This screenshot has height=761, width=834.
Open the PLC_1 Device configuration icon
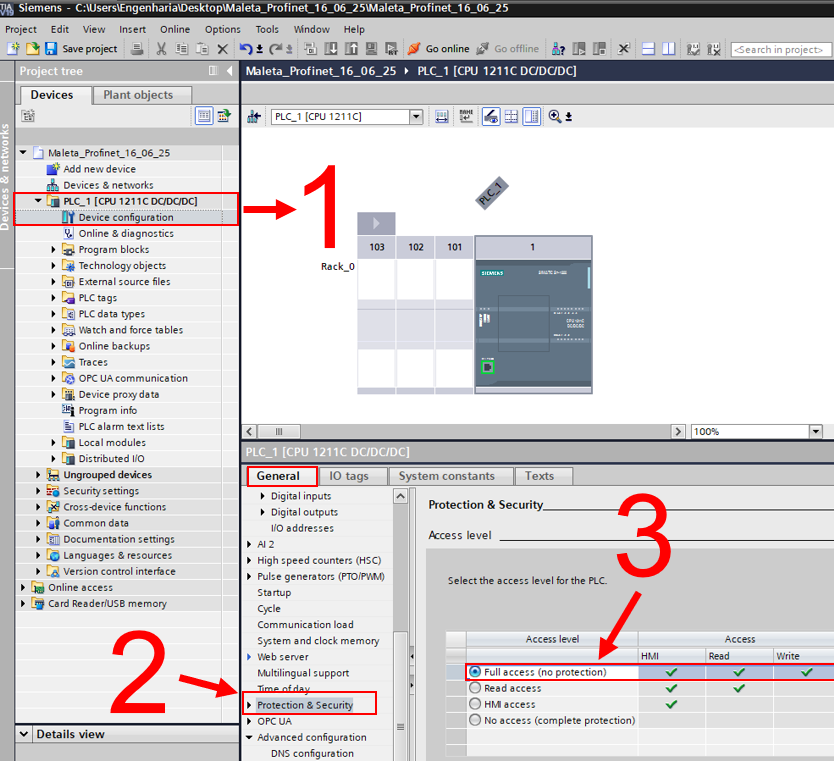pyautogui.click(x=69, y=217)
